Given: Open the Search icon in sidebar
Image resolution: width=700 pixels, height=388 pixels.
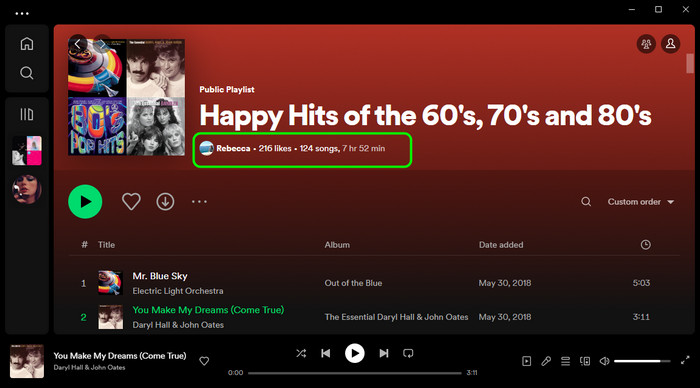Looking at the screenshot, I should [27, 73].
